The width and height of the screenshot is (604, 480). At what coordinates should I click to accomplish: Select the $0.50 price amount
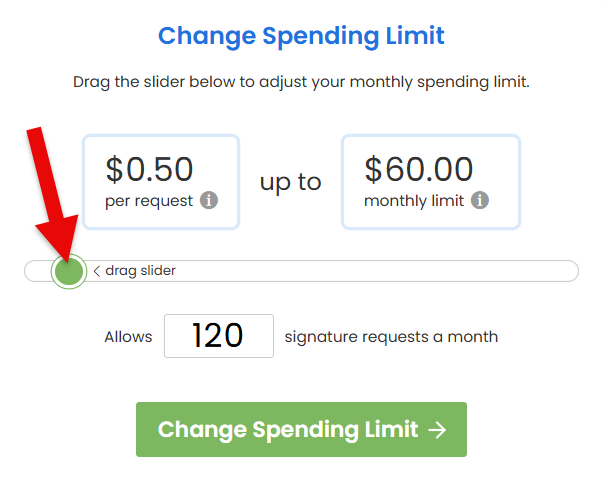tap(149, 169)
